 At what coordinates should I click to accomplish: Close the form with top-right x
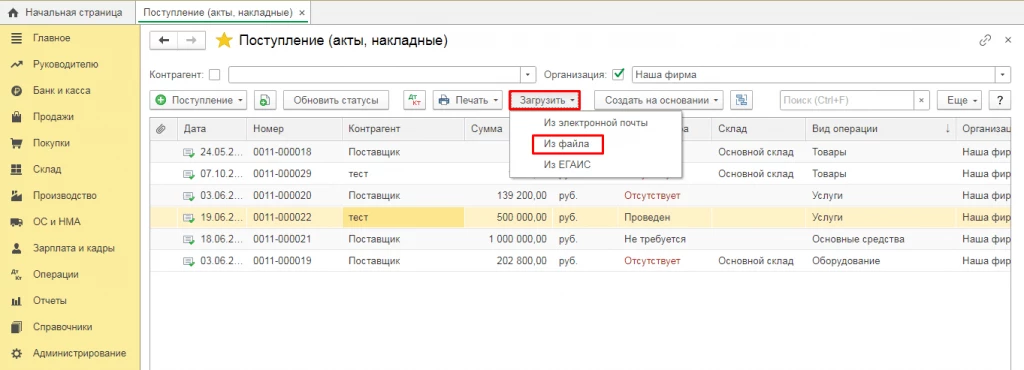1008,40
